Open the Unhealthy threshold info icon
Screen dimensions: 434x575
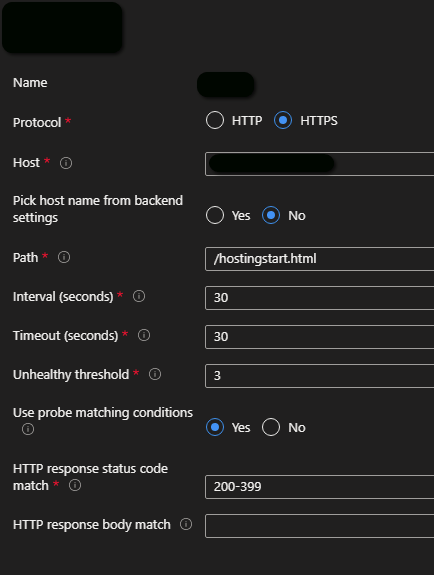click(x=155, y=374)
